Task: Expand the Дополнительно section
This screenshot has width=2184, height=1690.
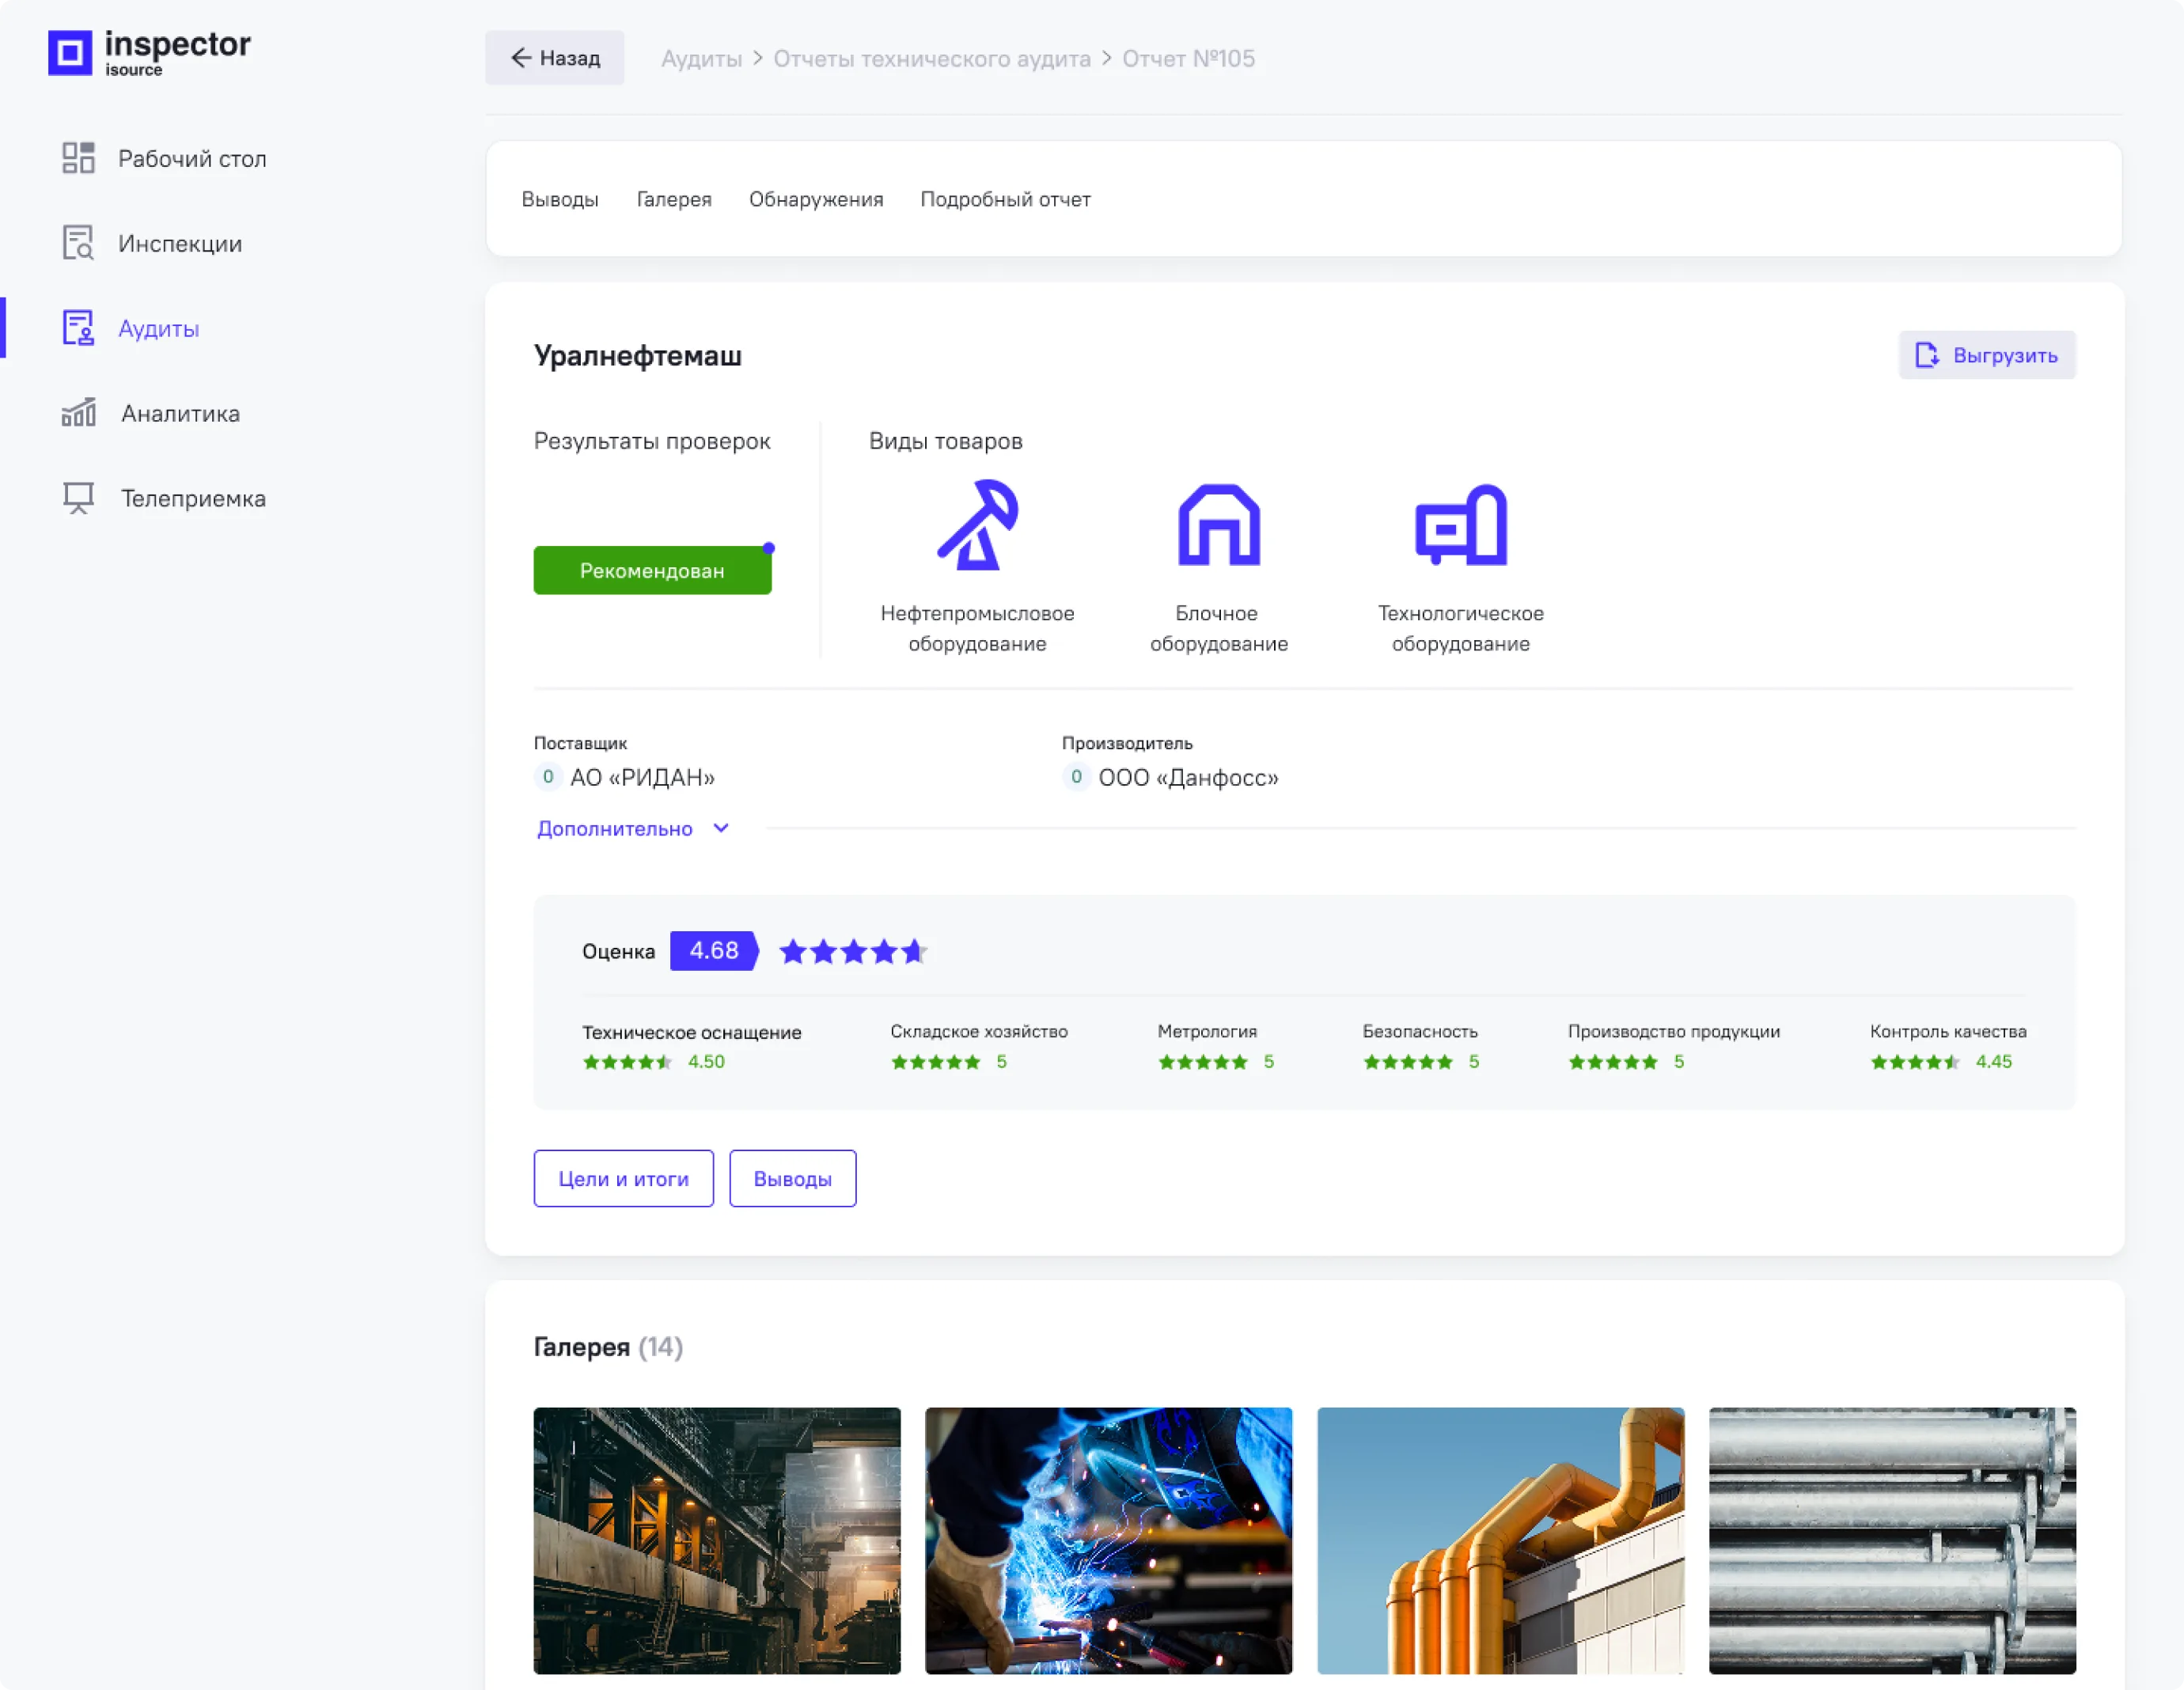Action: pyautogui.click(x=633, y=828)
